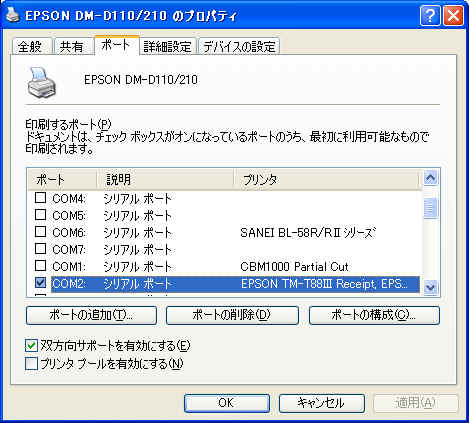The width and height of the screenshot is (469, 423).
Task: Click the ポートの削除 button
Action: [232, 315]
